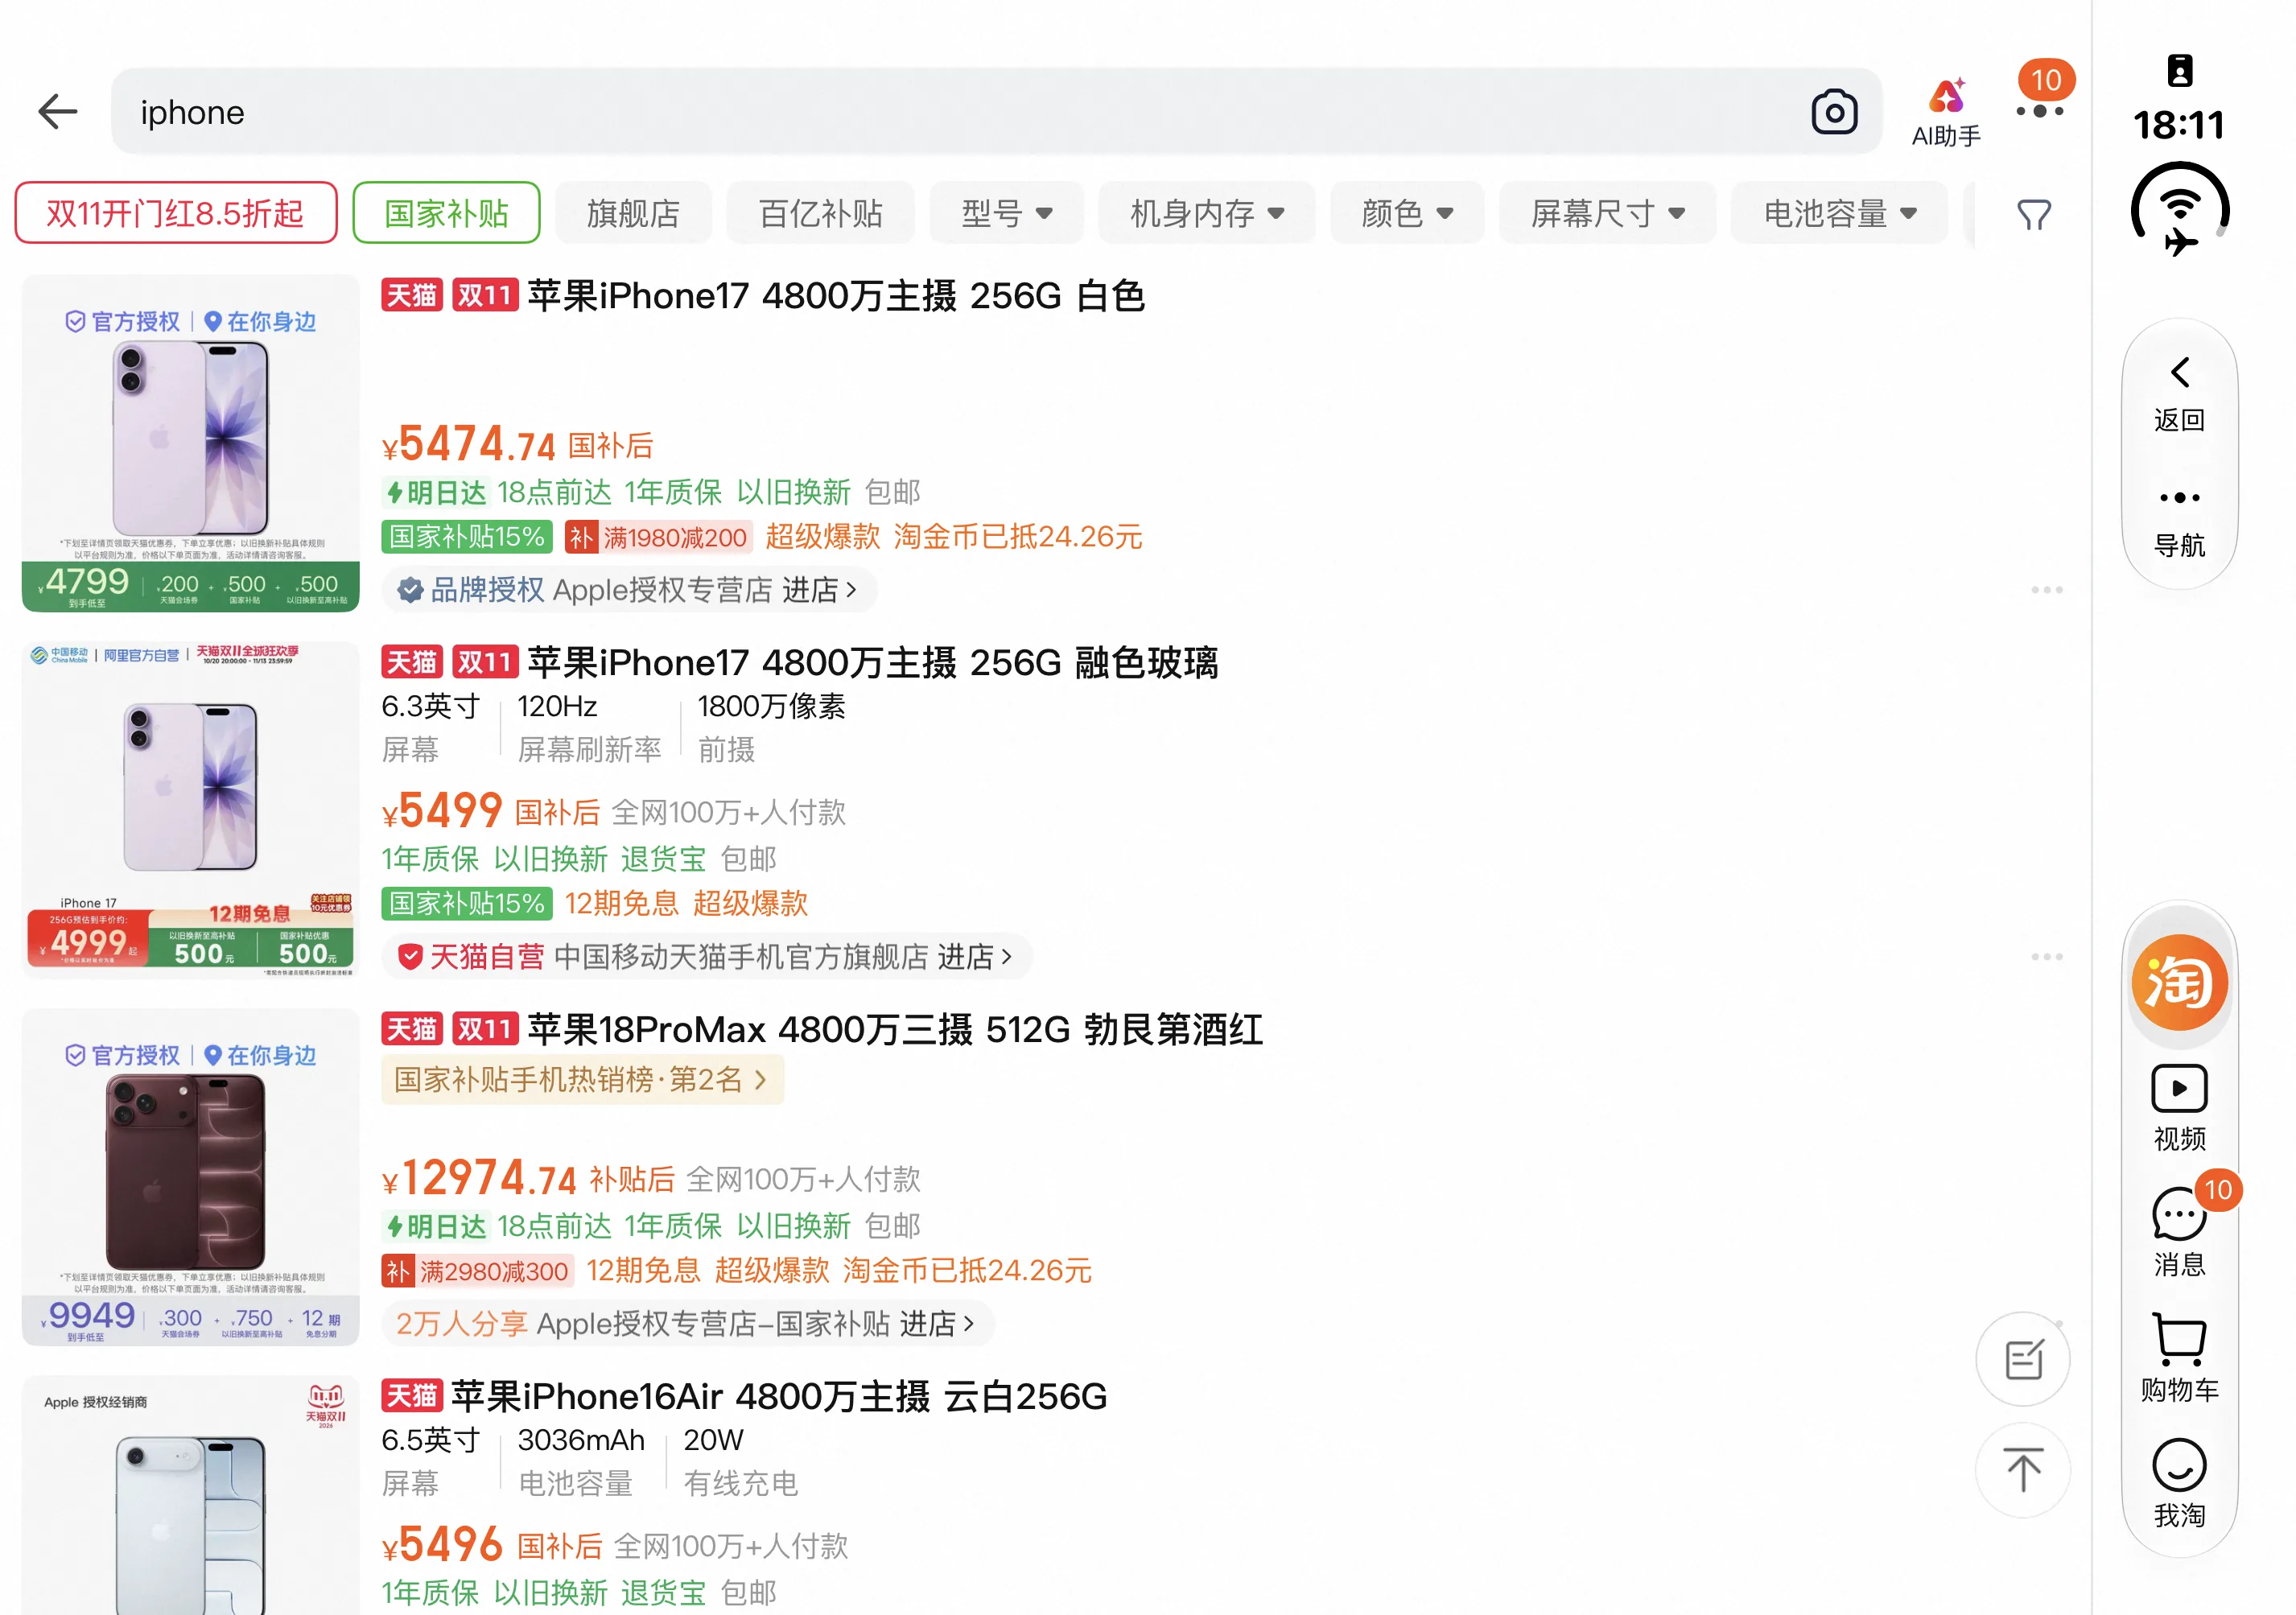Expand the 屏幕尺寸 dropdown filter
Screen dimensions: 2296x1615
[1607, 213]
